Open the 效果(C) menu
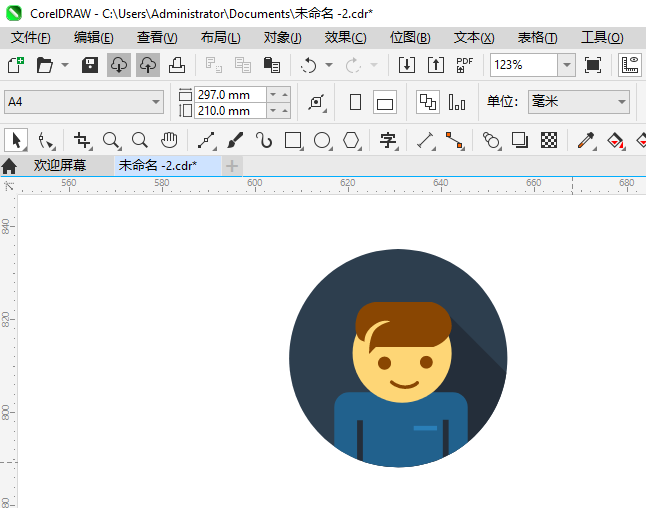 point(345,37)
